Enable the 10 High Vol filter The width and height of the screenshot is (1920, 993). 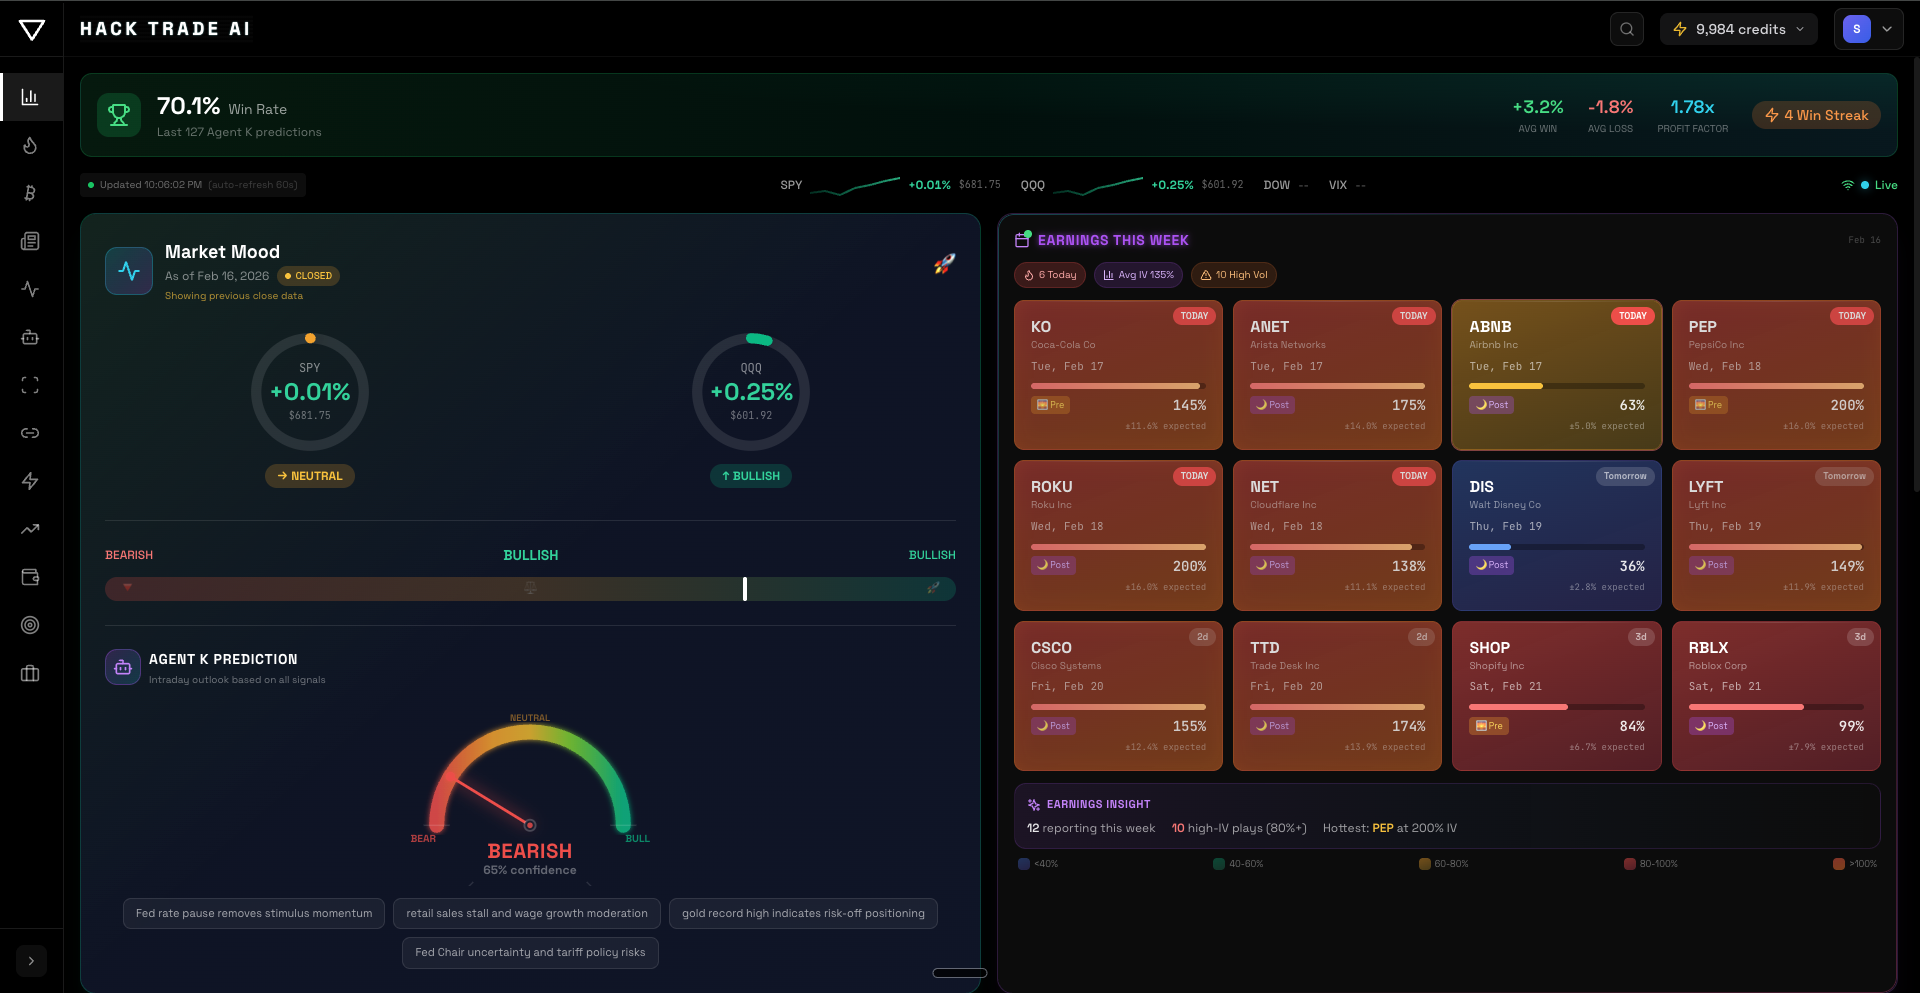tap(1233, 274)
